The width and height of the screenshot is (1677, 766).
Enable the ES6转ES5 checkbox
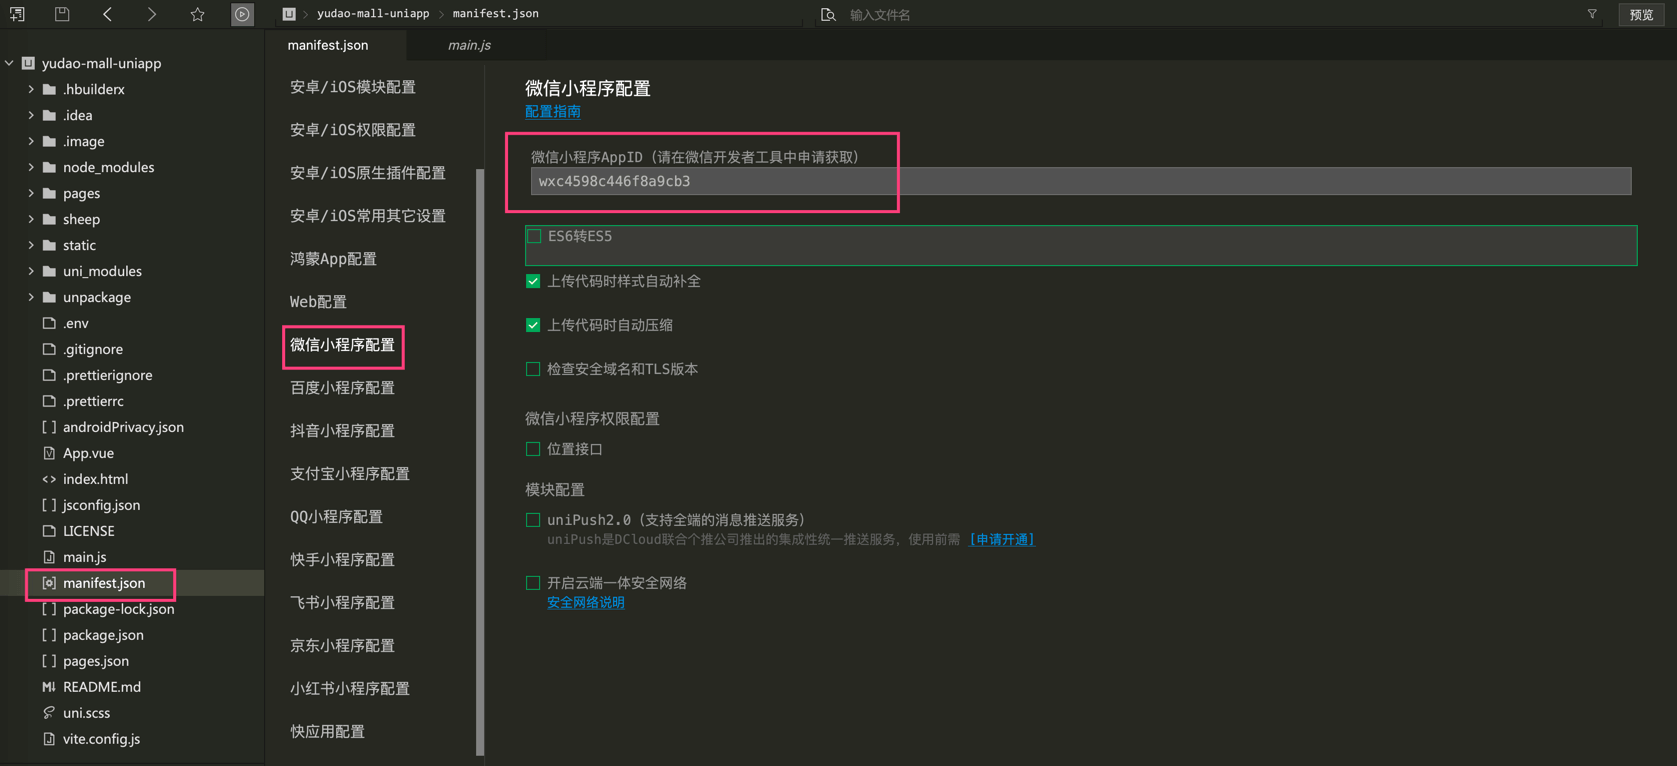click(534, 237)
